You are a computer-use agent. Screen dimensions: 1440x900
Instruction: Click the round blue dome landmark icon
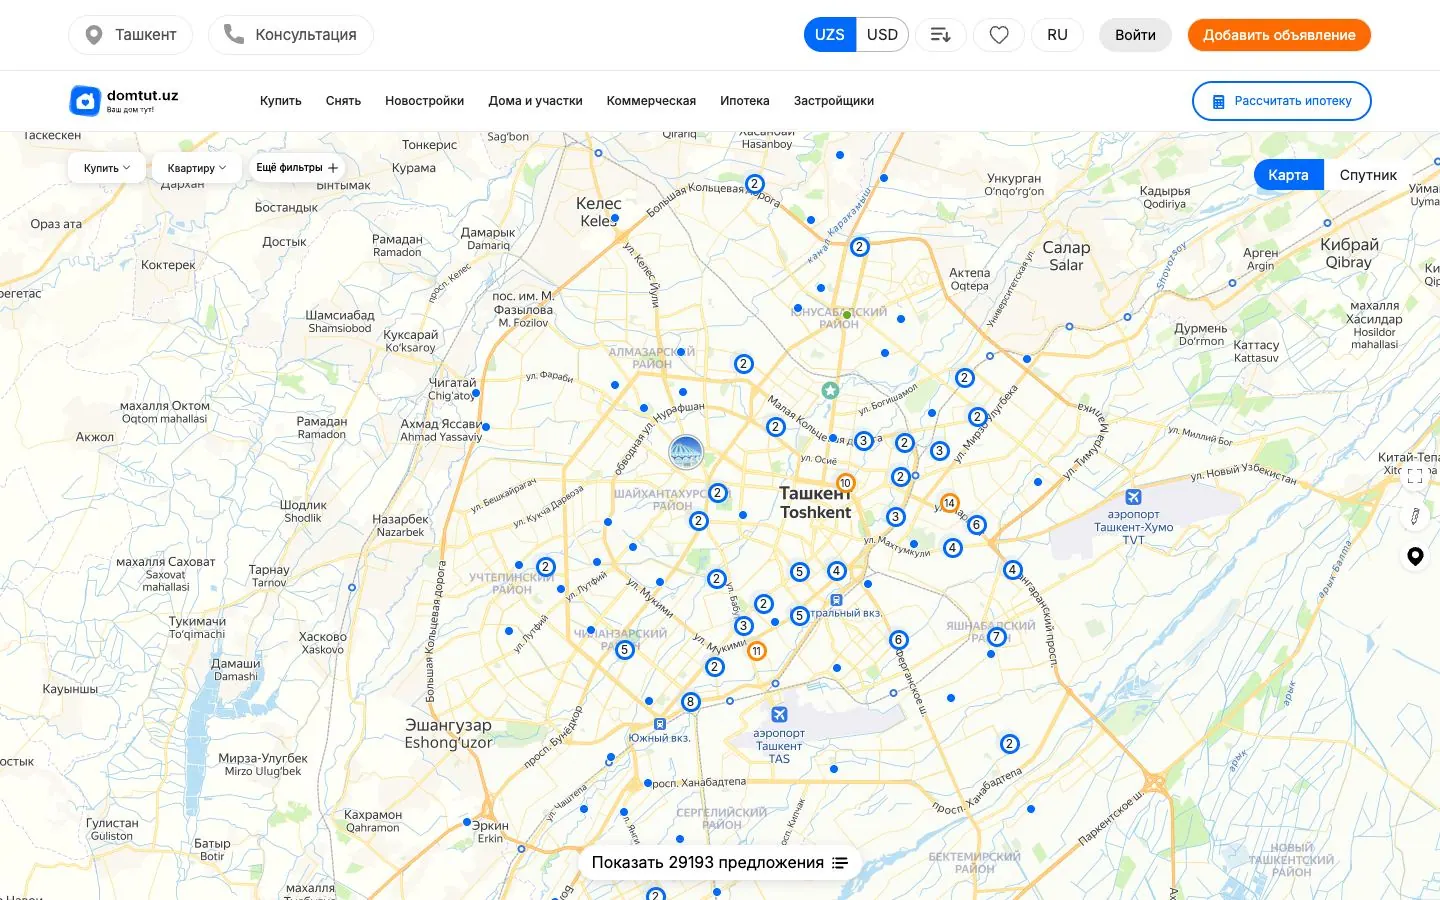tap(686, 453)
